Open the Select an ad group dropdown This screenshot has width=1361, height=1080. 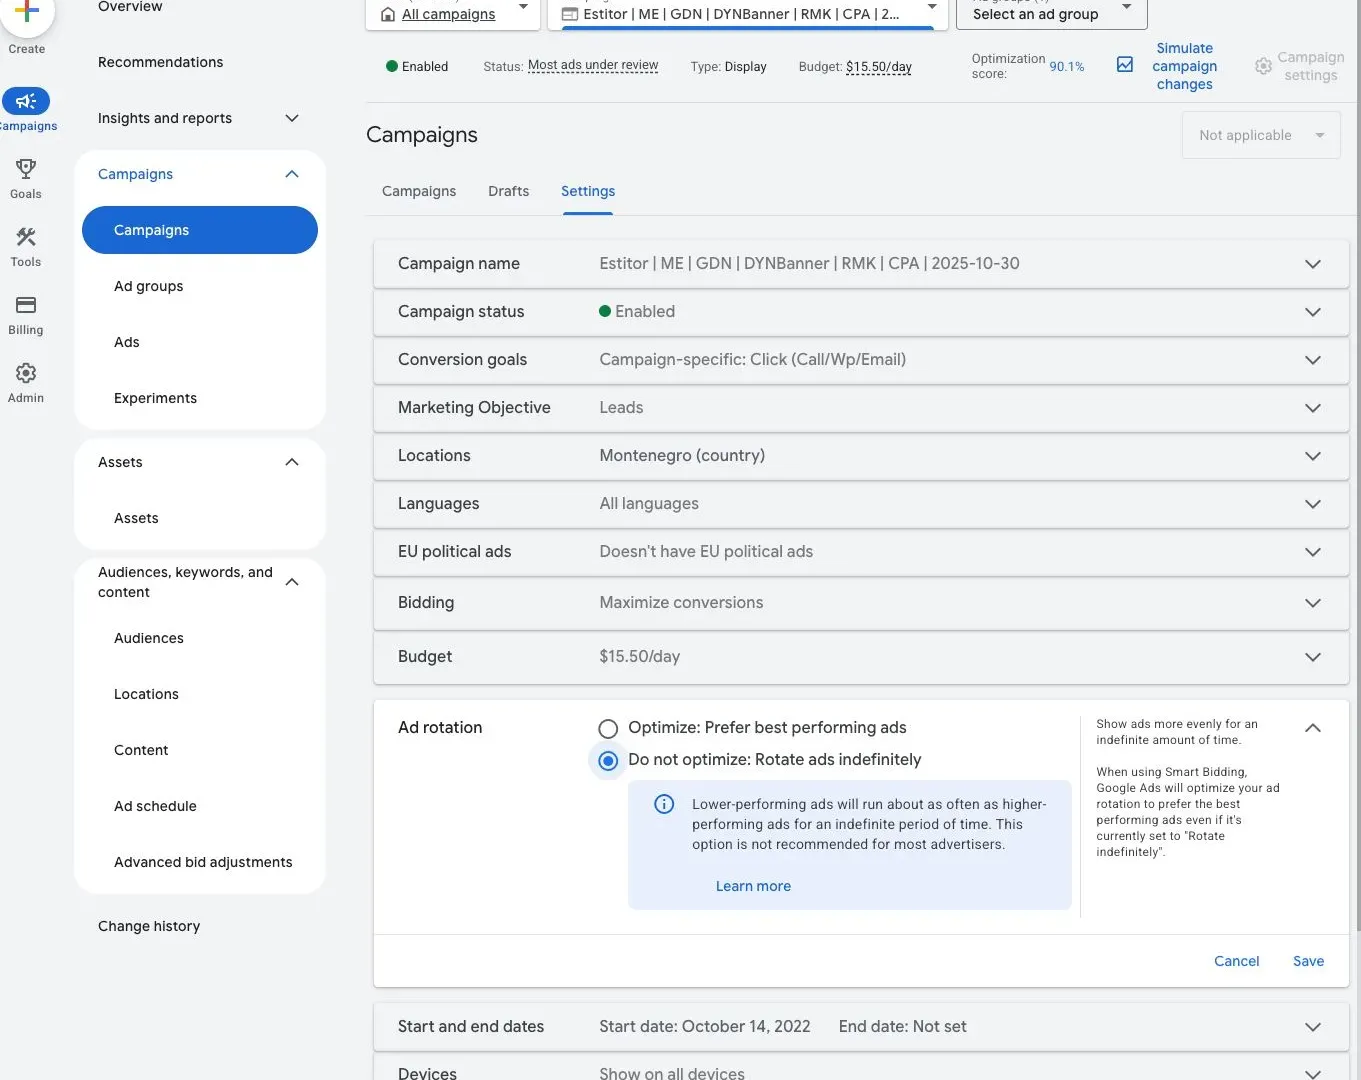tap(1051, 14)
